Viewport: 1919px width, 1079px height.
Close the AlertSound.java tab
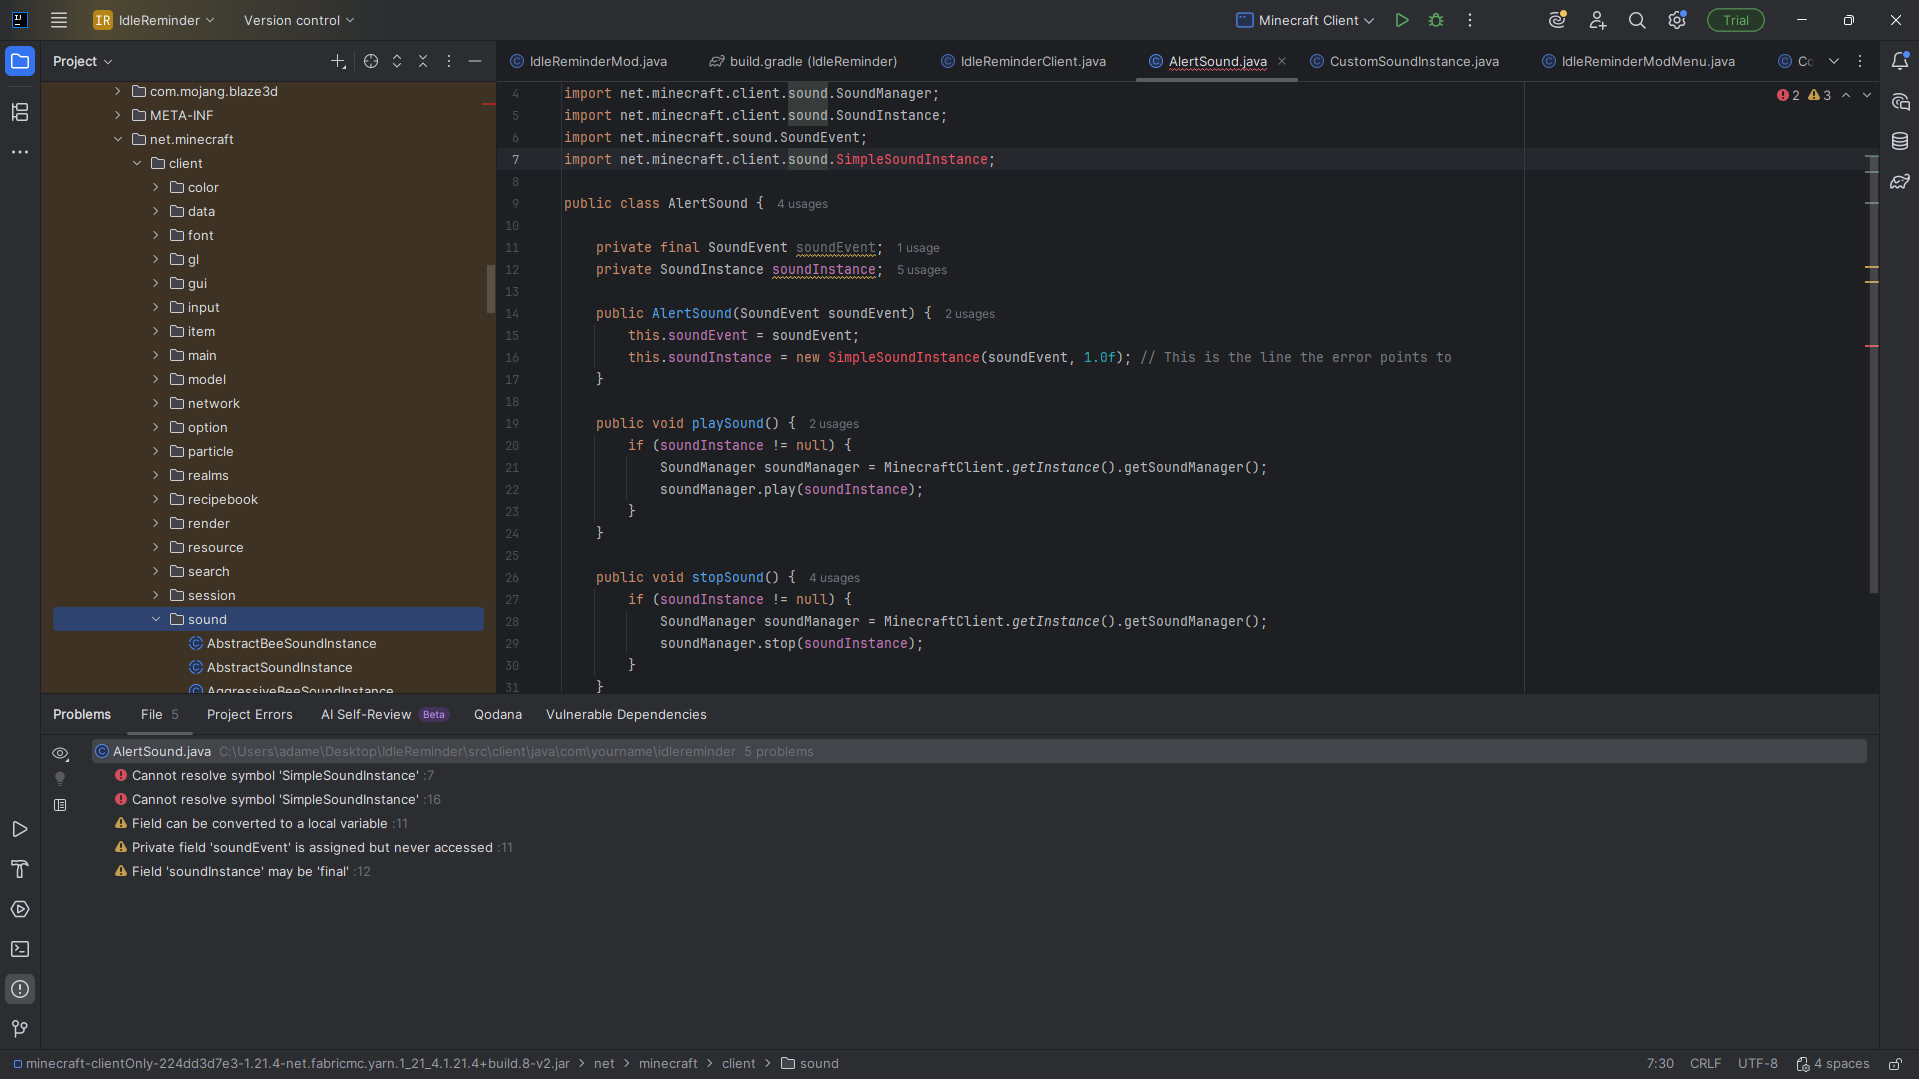(x=1282, y=61)
